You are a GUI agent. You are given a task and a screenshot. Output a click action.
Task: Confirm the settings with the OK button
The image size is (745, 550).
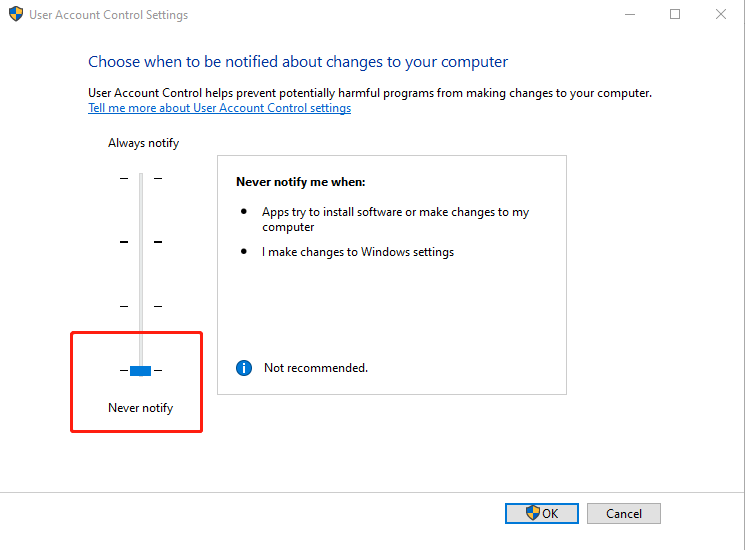[542, 513]
